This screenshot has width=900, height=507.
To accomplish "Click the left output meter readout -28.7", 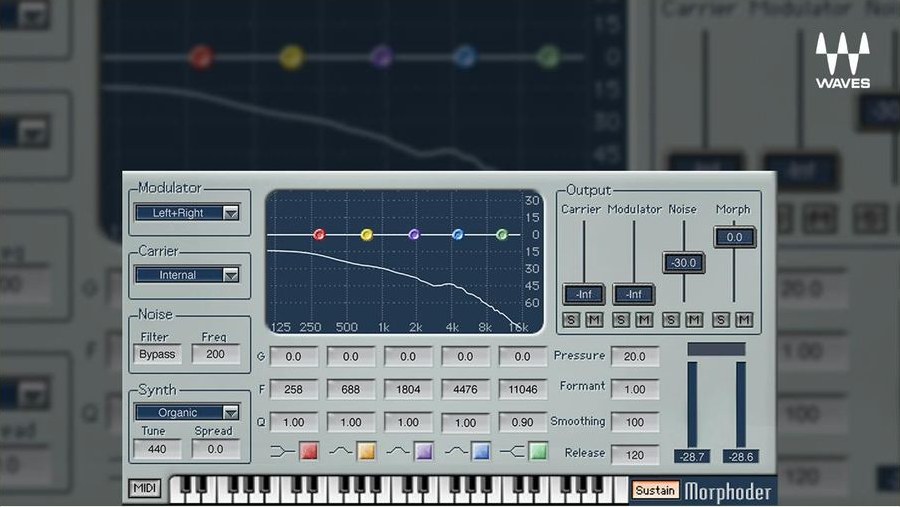I will point(692,457).
